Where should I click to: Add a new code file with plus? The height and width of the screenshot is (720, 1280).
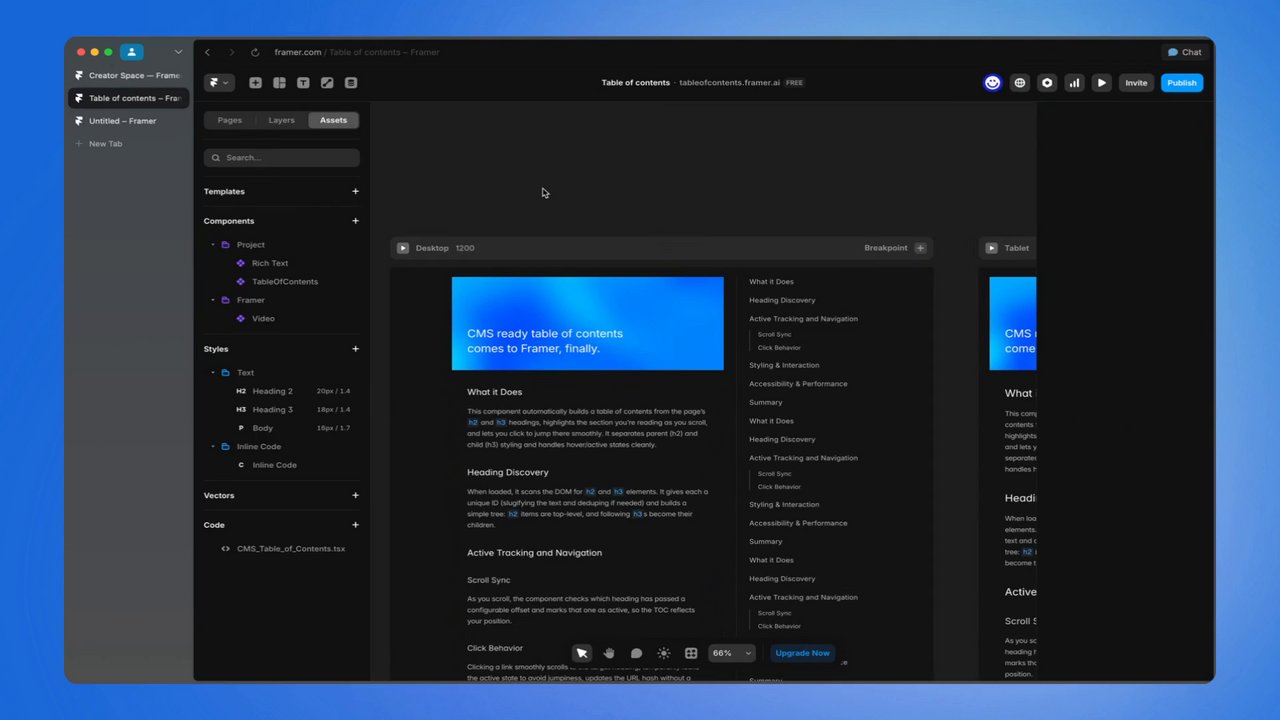click(355, 525)
